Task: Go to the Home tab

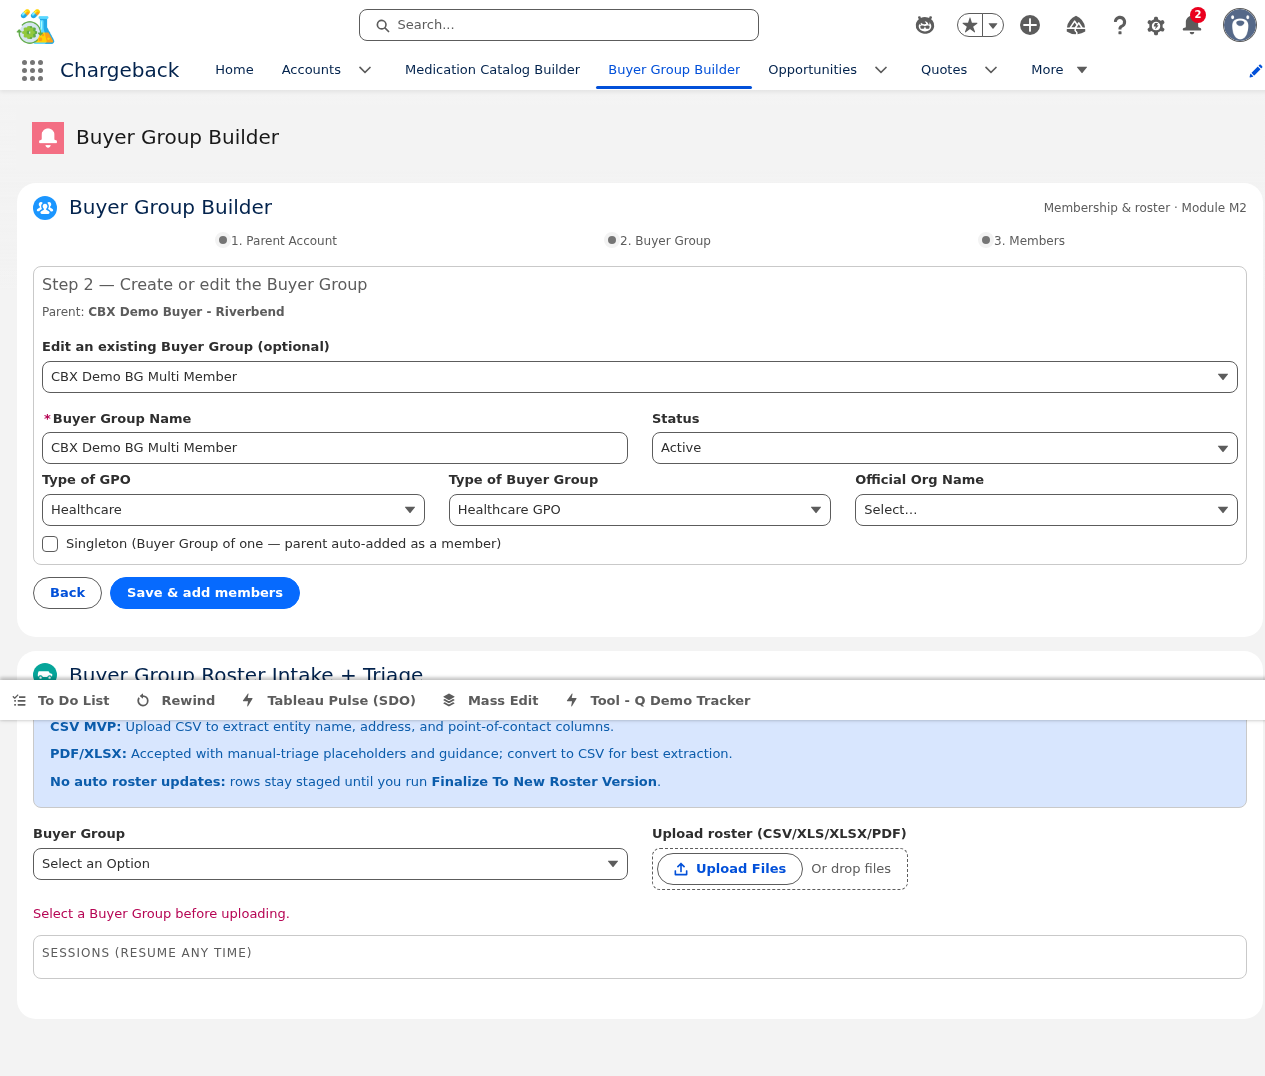Action: point(234,70)
